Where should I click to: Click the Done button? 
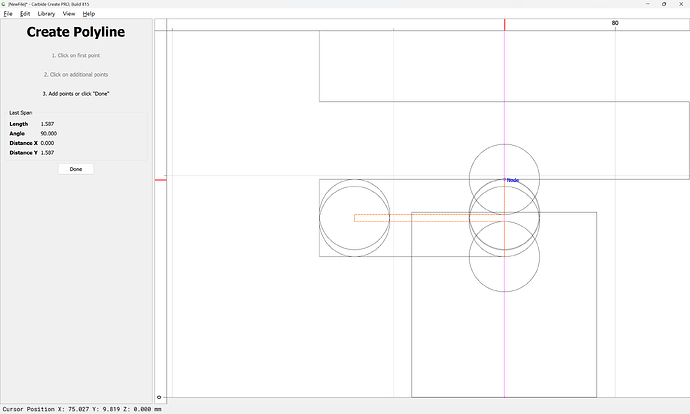[76, 169]
